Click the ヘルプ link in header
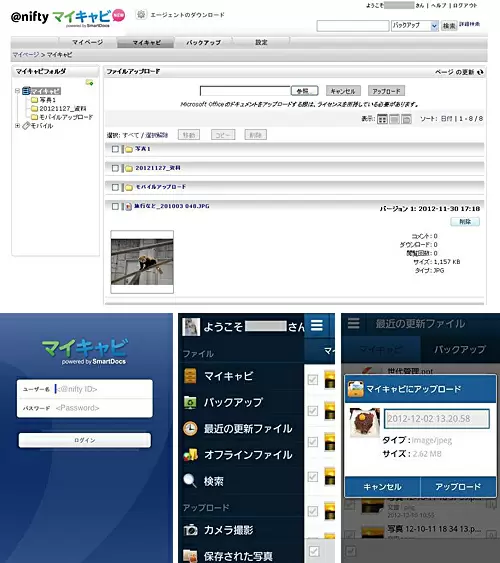 [439, 5]
